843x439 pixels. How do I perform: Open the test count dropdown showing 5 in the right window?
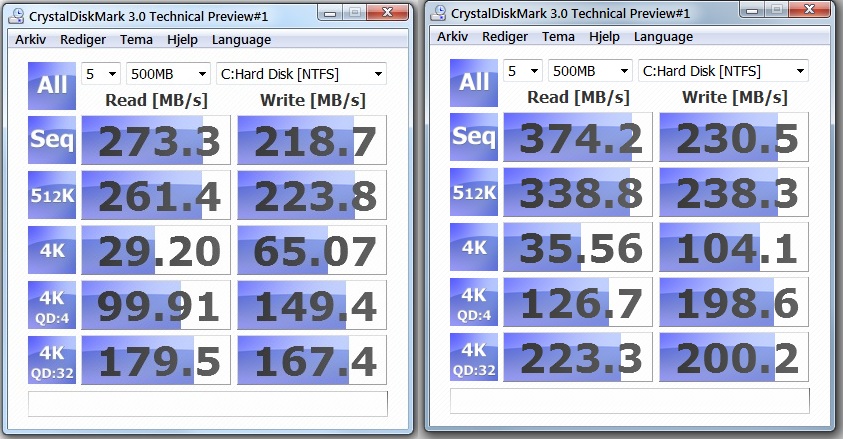523,71
